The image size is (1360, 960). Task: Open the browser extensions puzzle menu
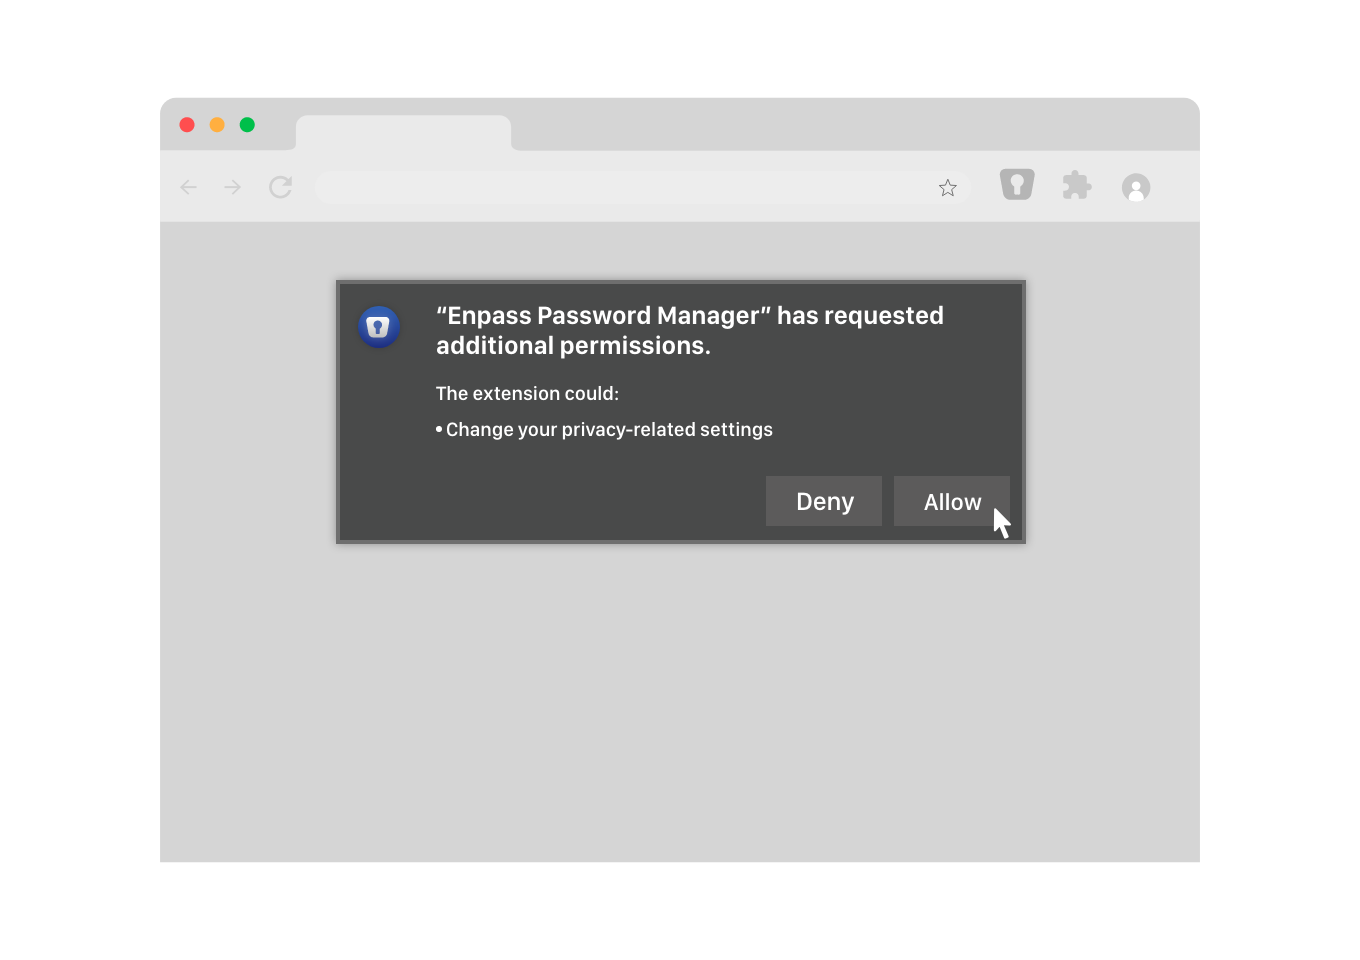click(1077, 185)
